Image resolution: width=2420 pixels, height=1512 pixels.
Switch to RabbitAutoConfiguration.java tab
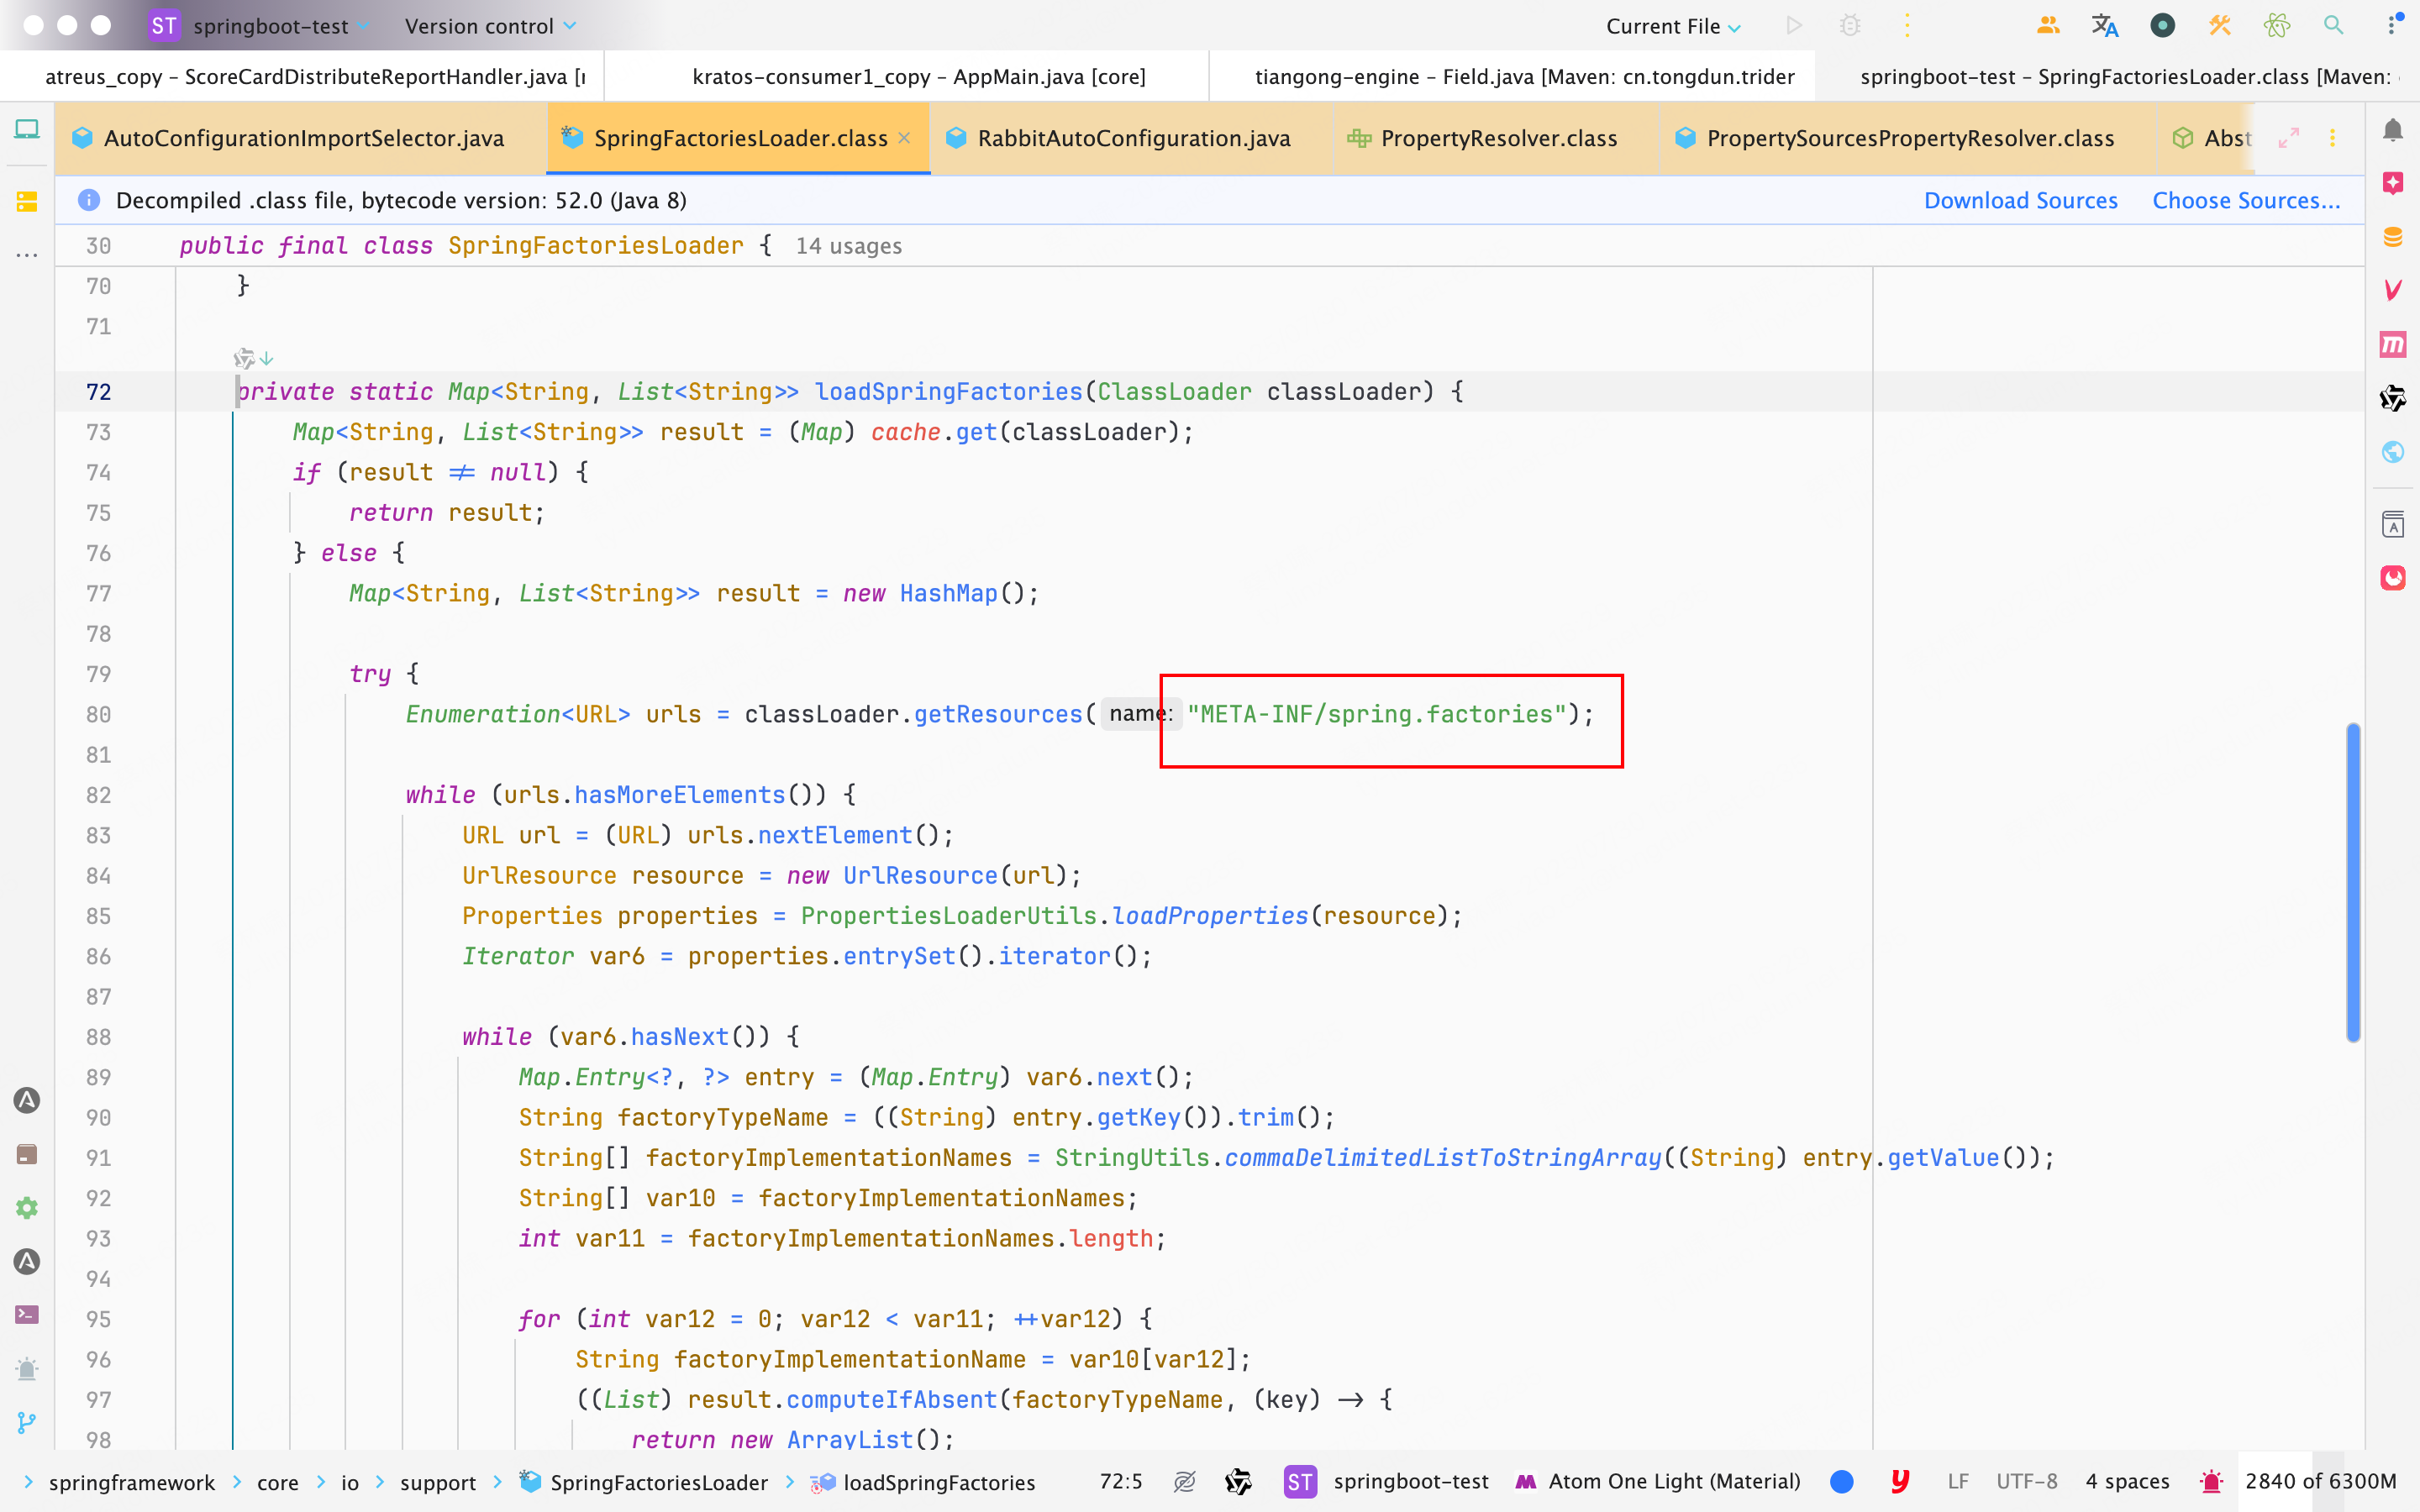click(1133, 138)
